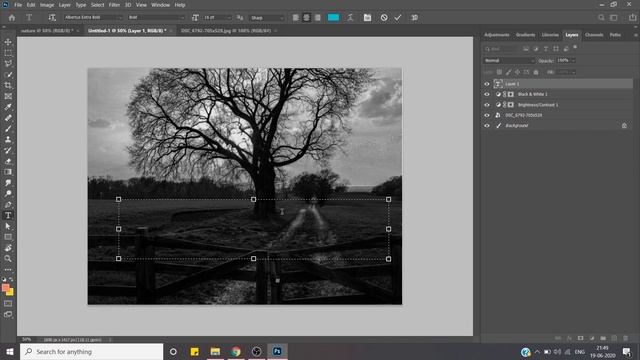Hide the Brightness/Contrast 1 layer
Image resolution: width=640 pixels, height=360 pixels.
point(487,105)
